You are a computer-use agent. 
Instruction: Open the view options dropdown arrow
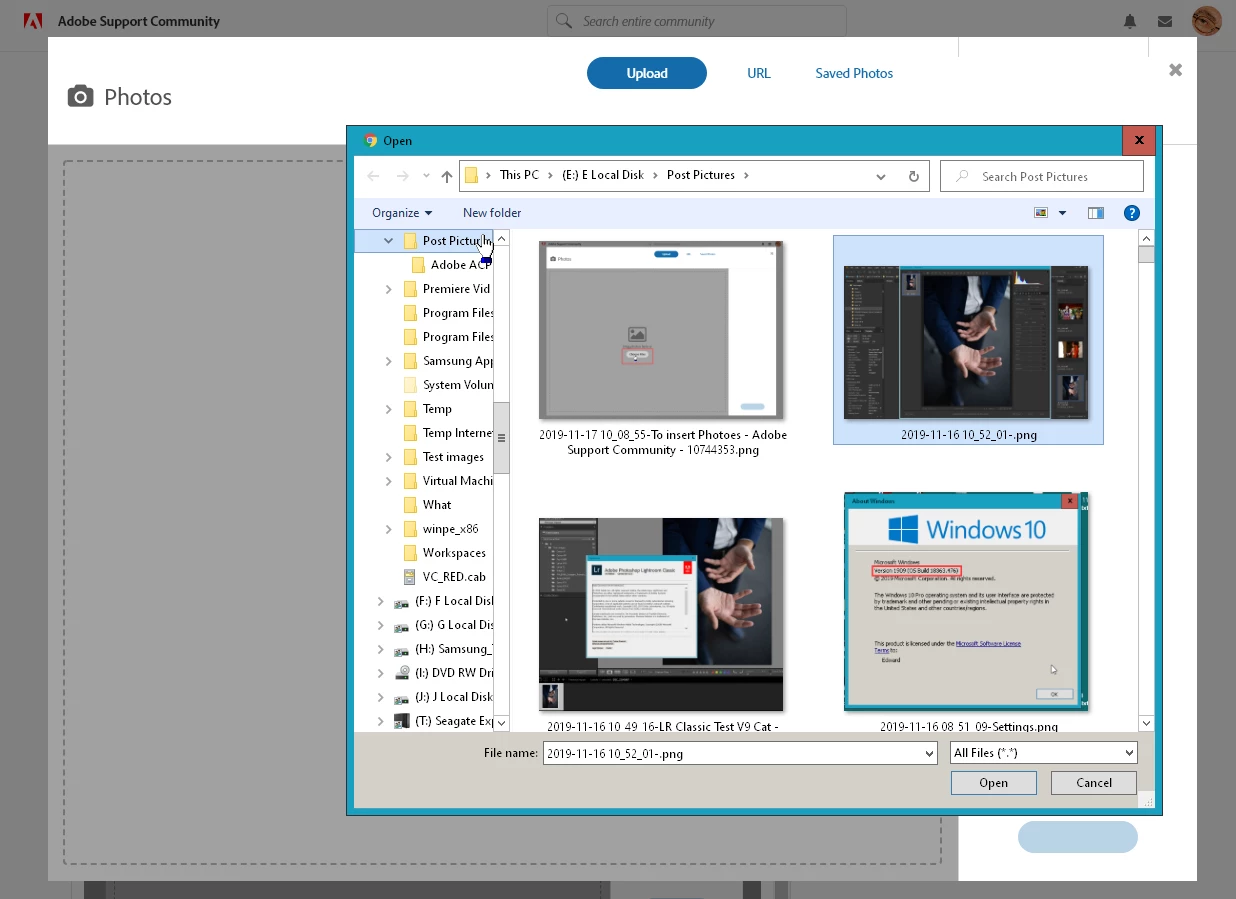coord(1062,213)
